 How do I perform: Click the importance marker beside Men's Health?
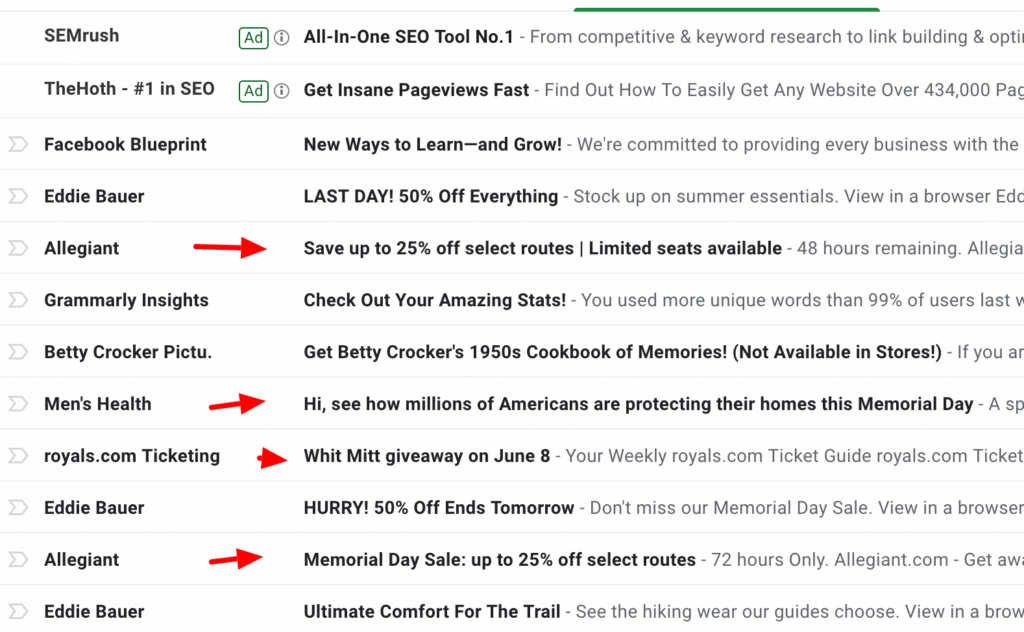16,403
